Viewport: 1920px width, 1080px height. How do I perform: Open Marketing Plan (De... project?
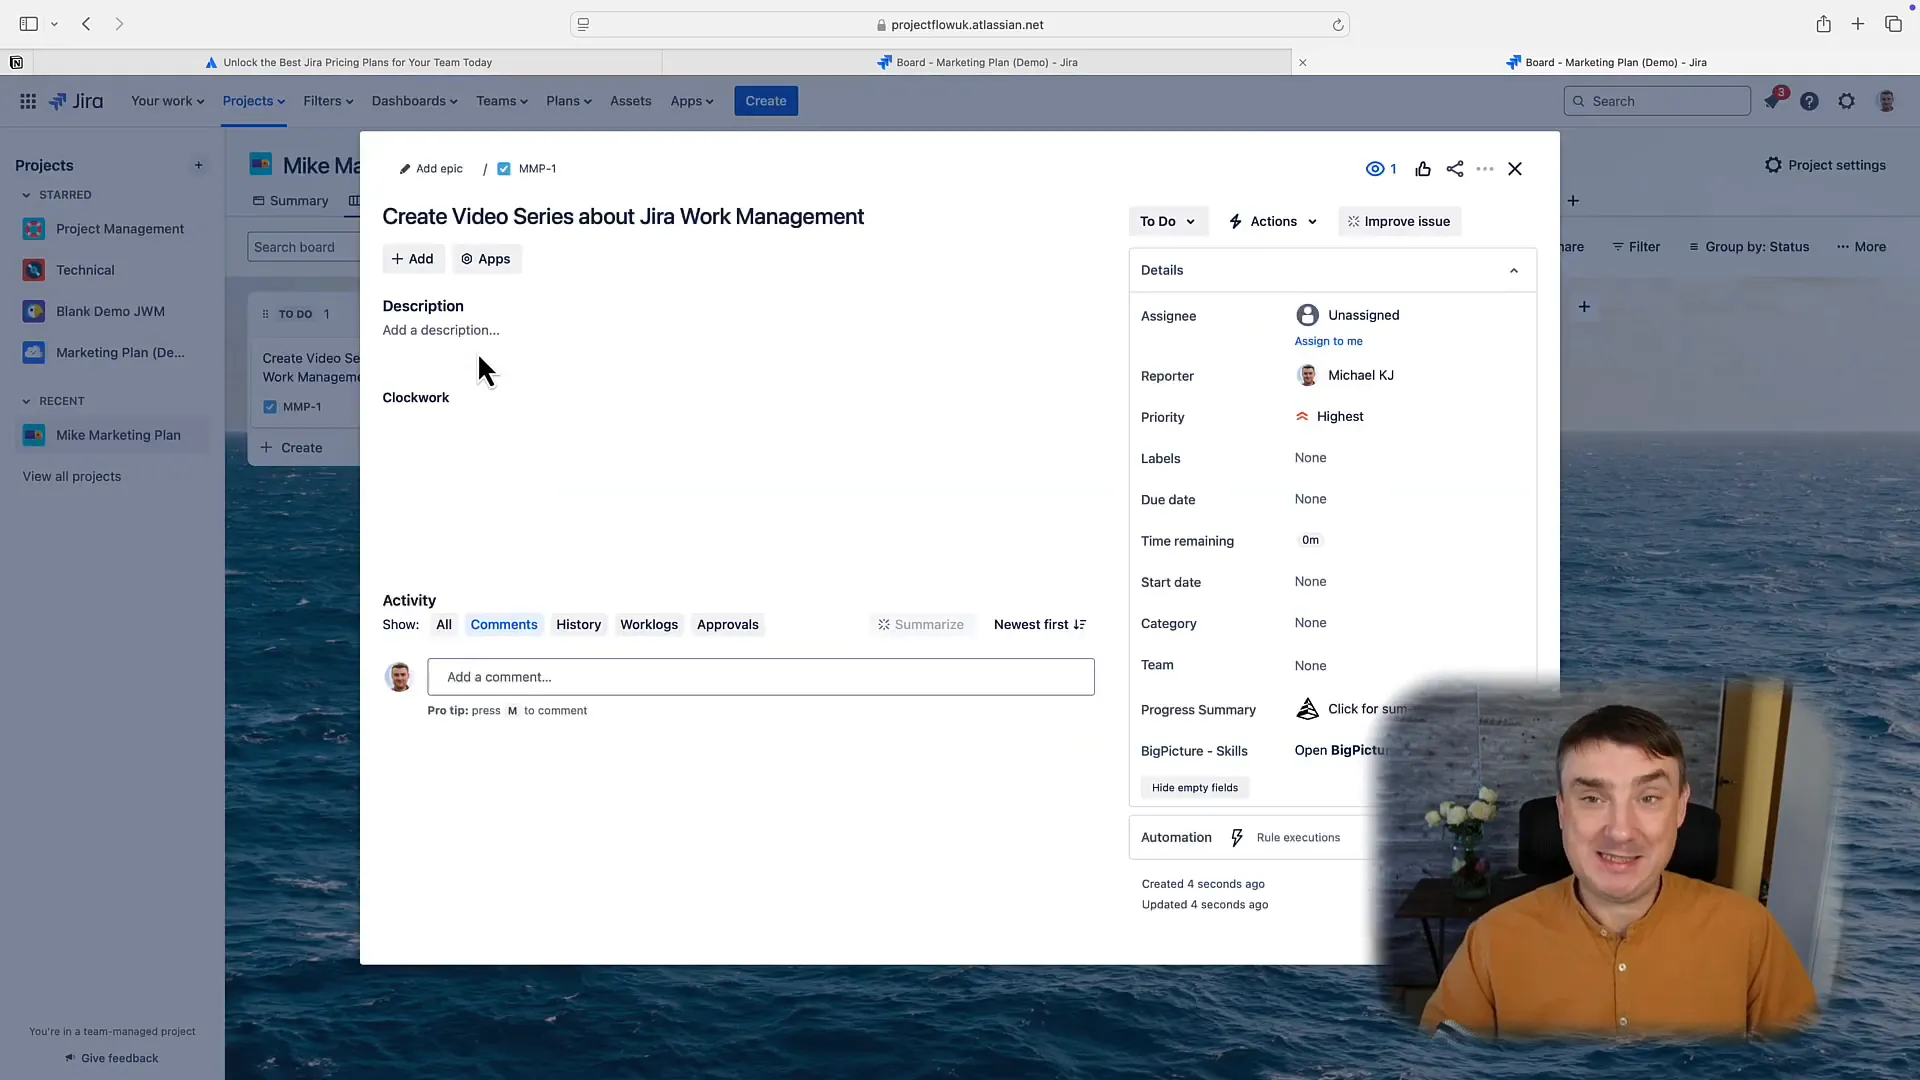pyautogui.click(x=111, y=353)
